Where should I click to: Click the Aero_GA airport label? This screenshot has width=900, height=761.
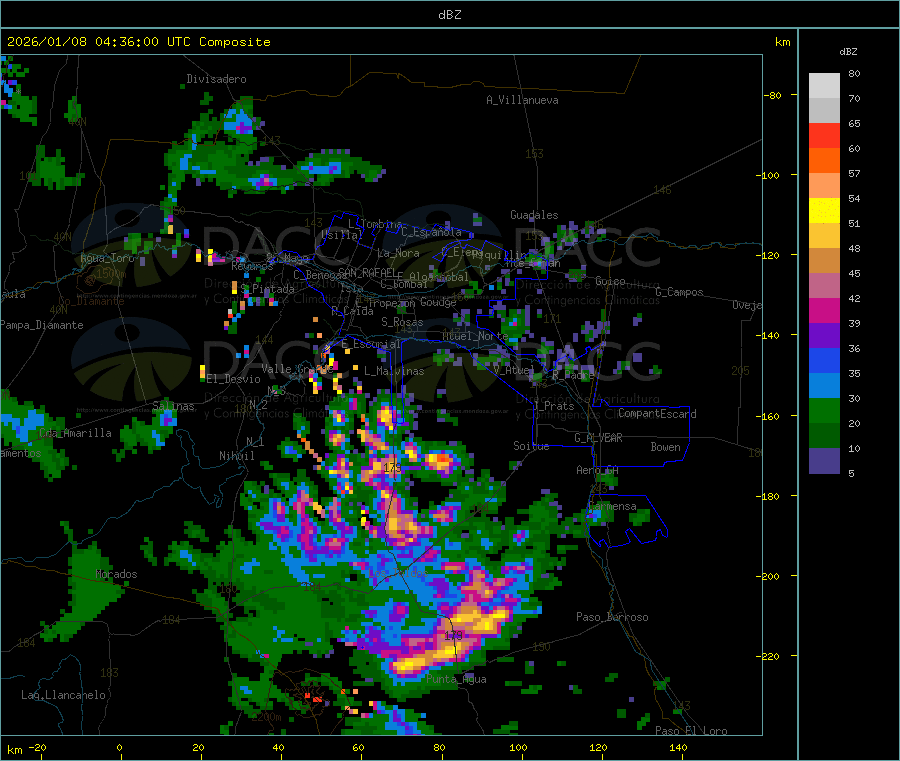tap(598, 470)
